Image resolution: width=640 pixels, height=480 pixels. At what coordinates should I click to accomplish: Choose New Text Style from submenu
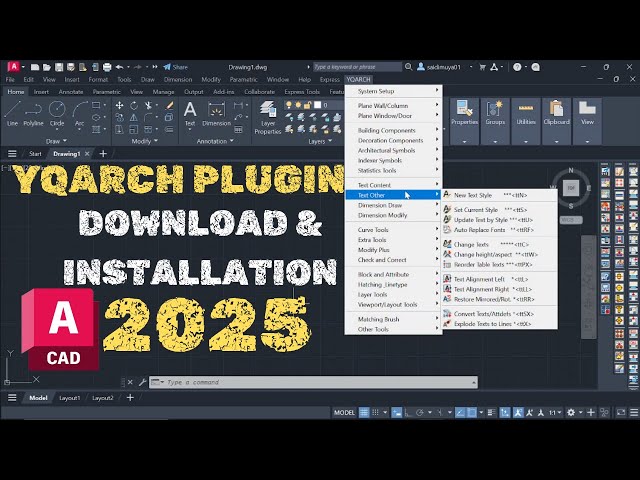click(x=500, y=195)
